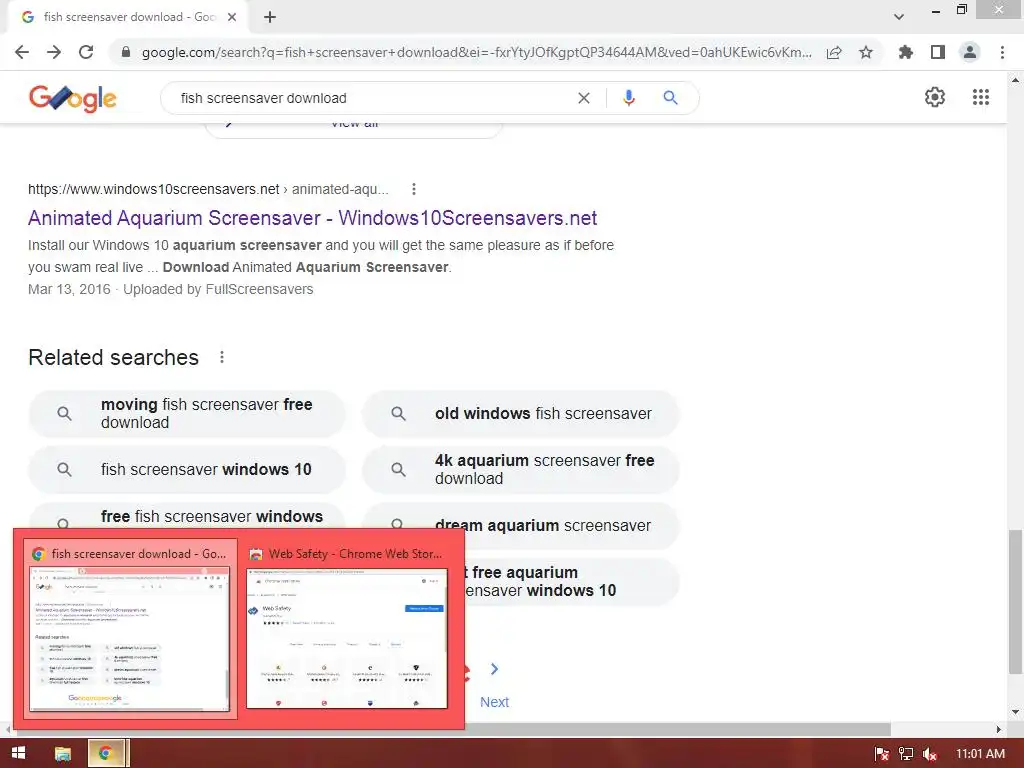This screenshot has width=1024, height=768.
Task: Open Chrome three-dot menu
Action: coord(1002,52)
